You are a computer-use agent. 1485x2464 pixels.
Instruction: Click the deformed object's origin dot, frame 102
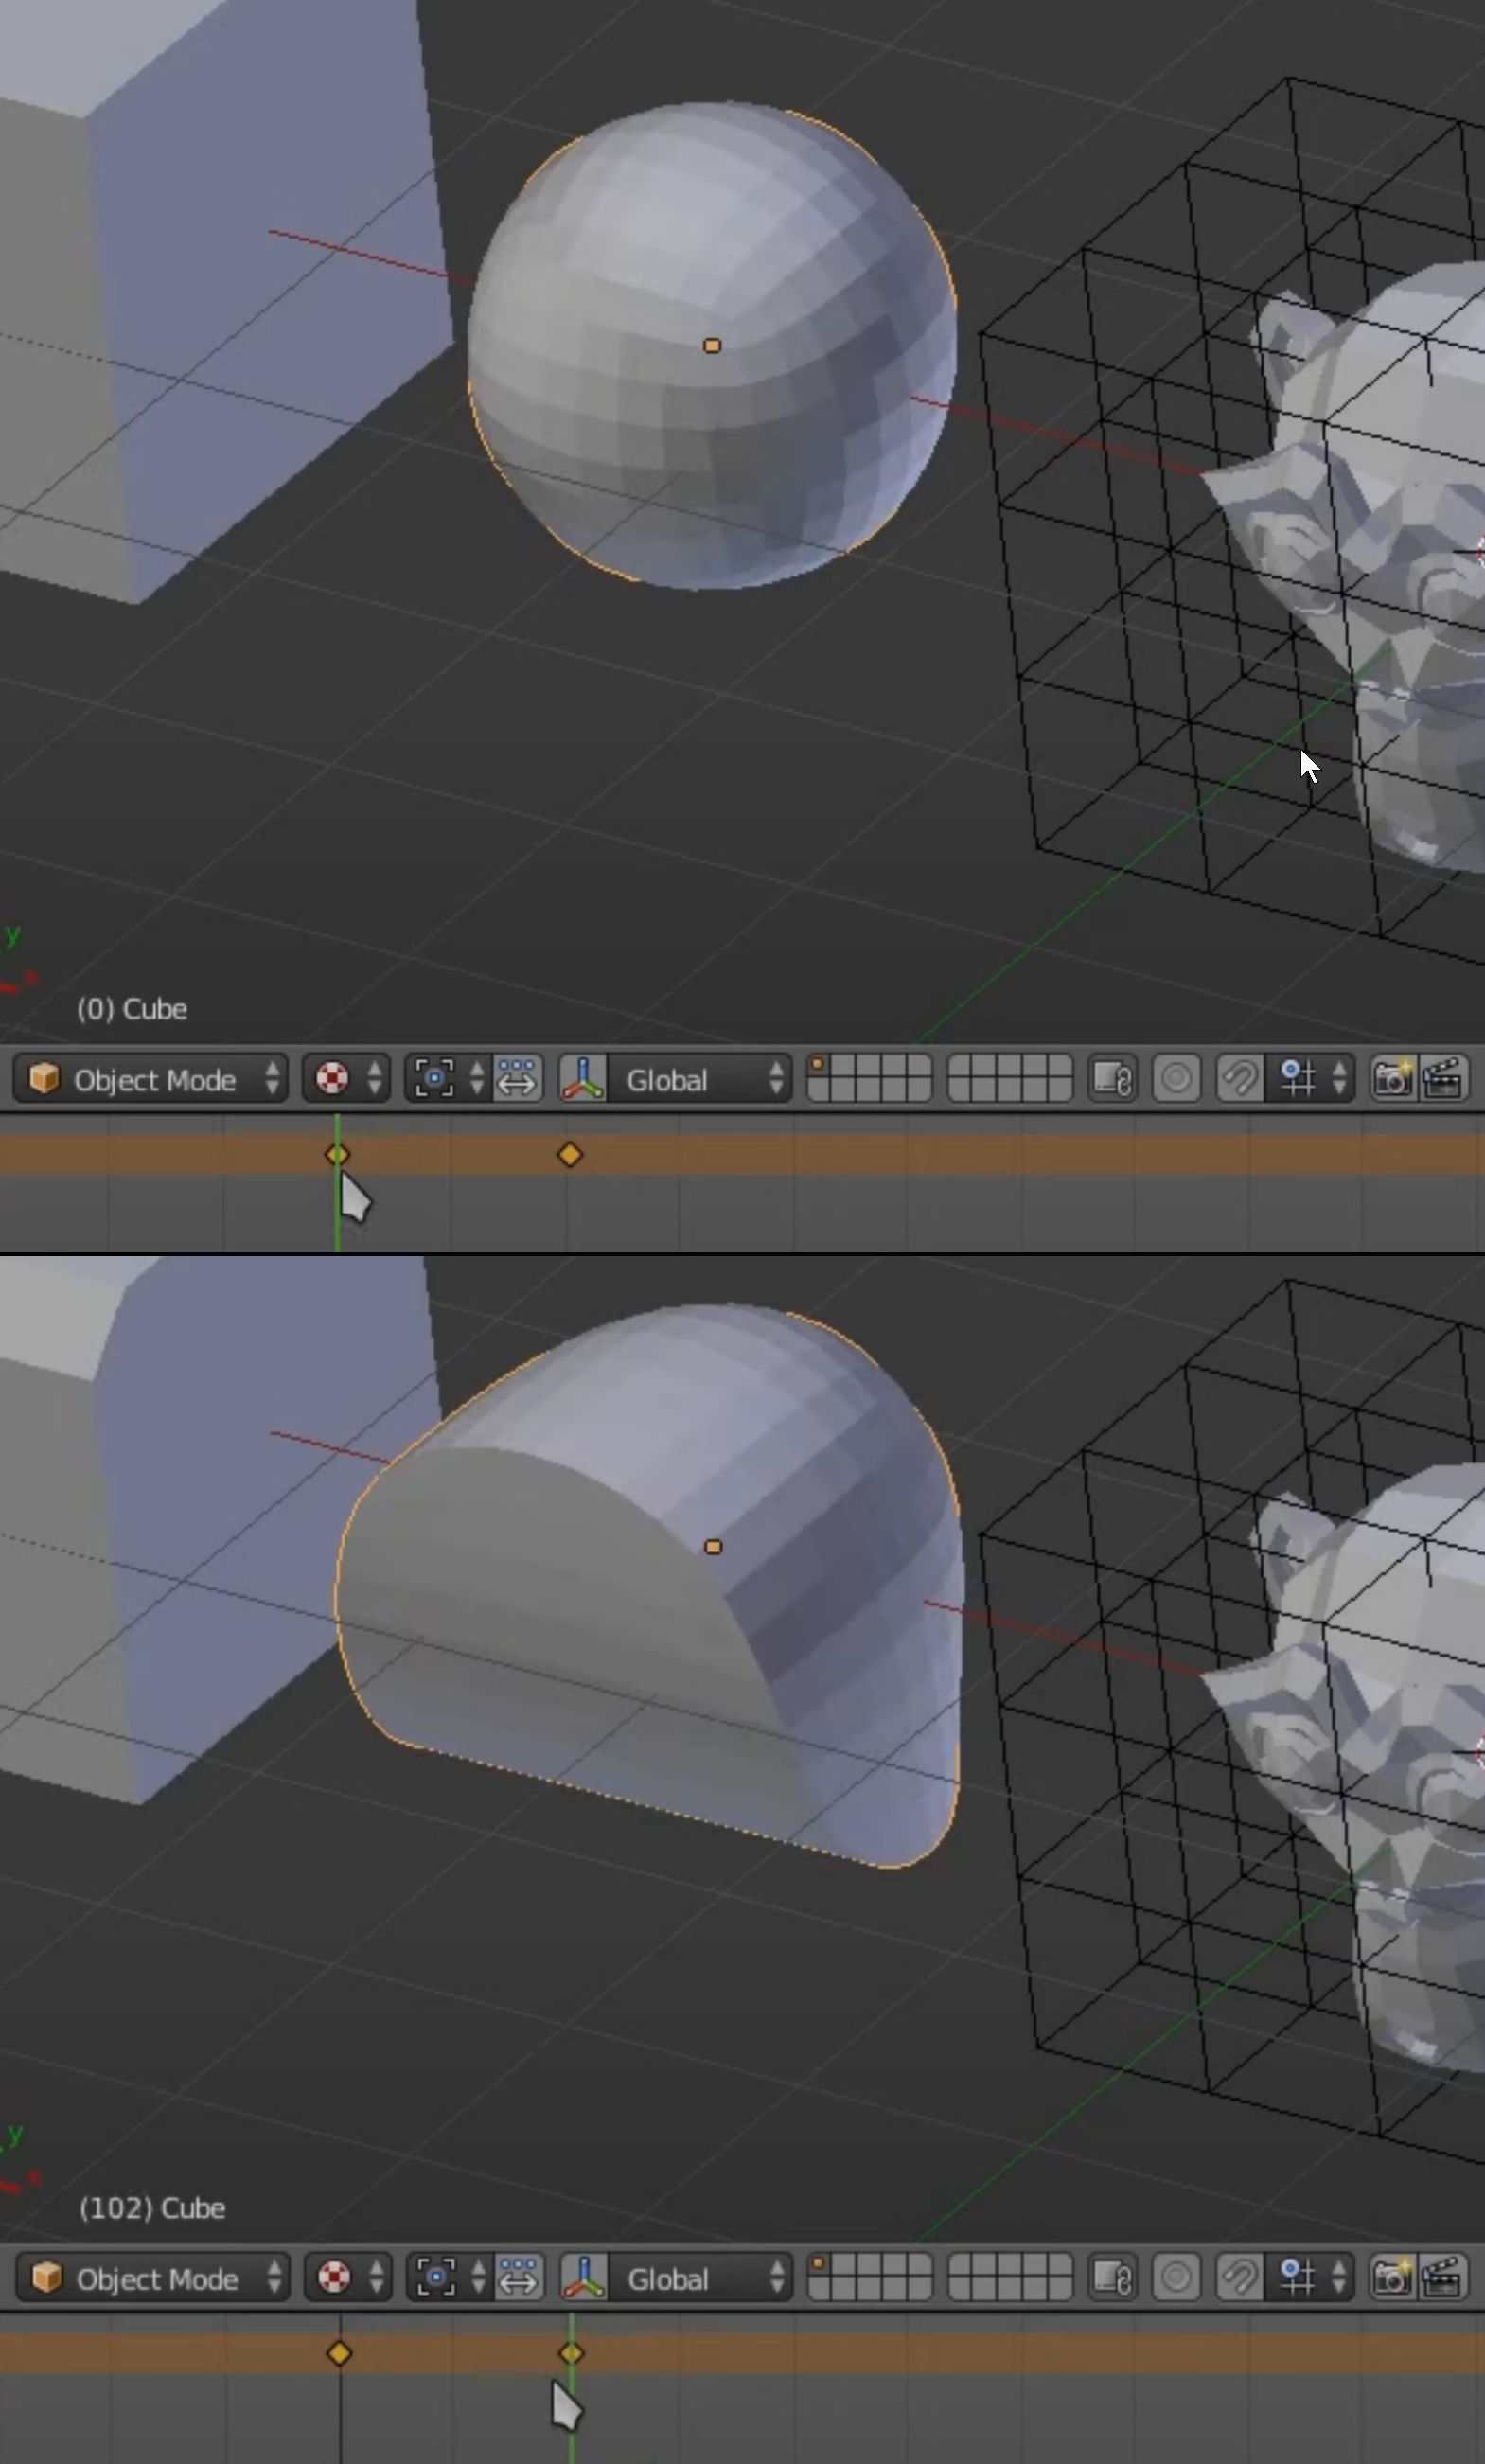coord(713,1546)
